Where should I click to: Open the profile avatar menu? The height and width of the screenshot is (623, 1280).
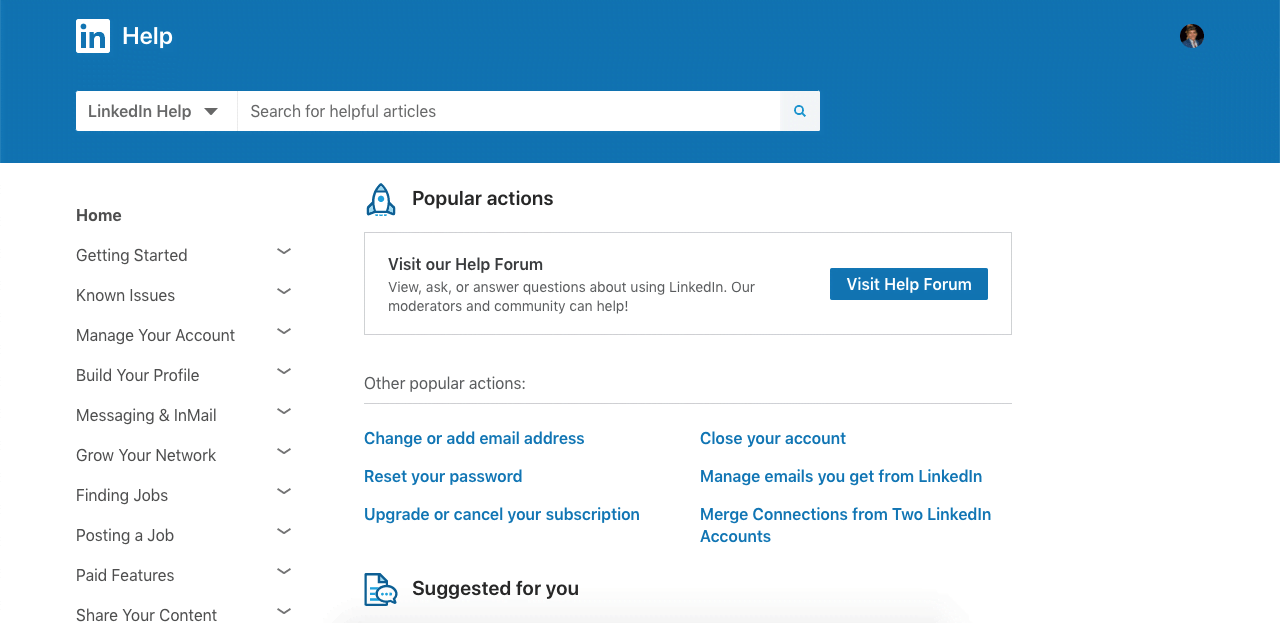(1192, 36)
